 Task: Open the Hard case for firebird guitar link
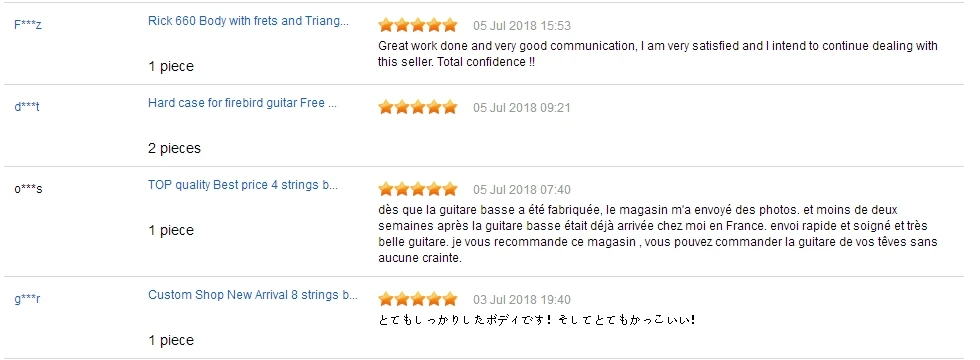[242, 103]
